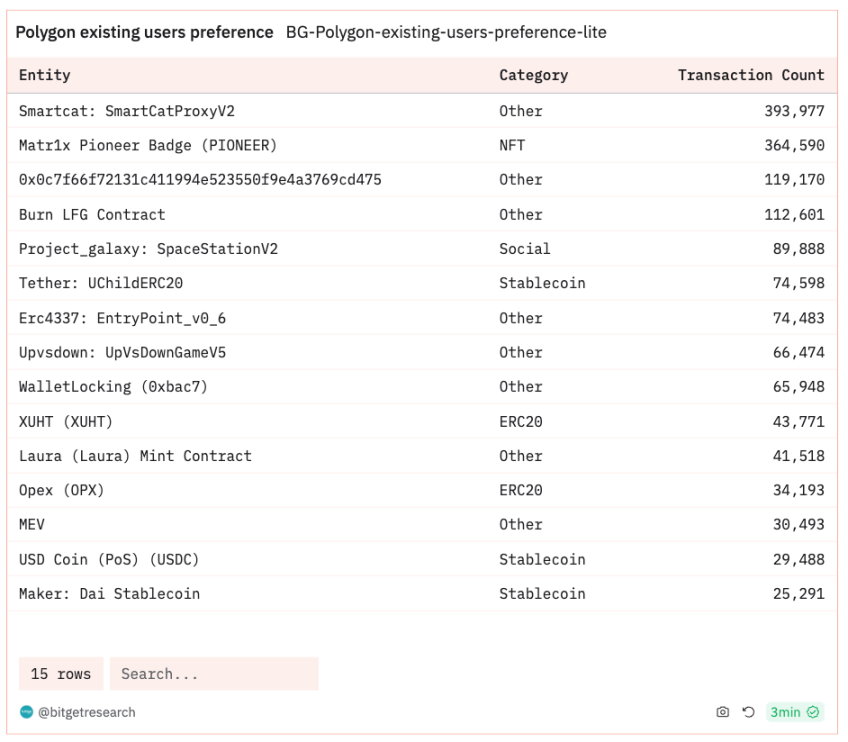This screenshot has height=742, width=848.
Task: Click the 3min freshness badge
Action: click(794, 712)
